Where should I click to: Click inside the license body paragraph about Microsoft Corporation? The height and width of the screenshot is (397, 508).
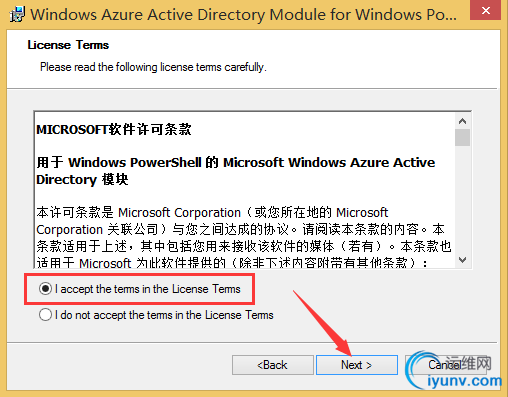244,237
